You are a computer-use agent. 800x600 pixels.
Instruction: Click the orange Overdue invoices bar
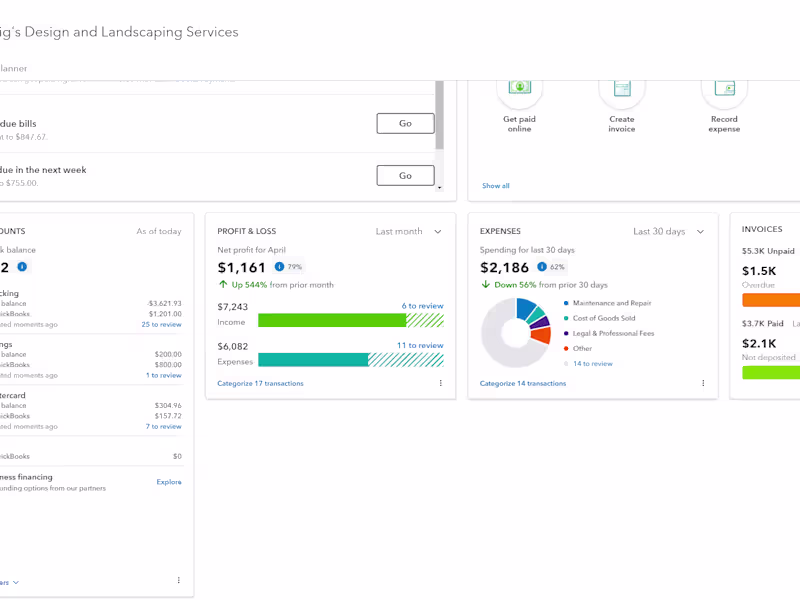771,300
